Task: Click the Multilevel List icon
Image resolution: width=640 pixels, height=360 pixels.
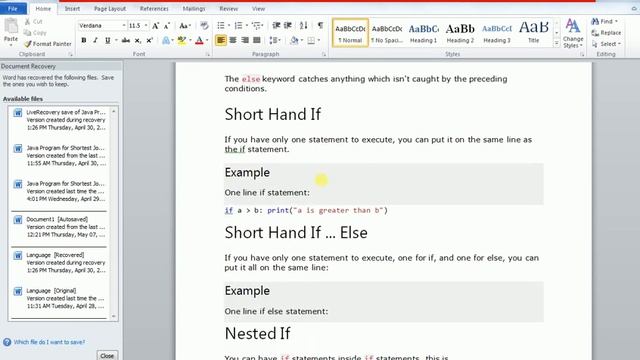Action: [x=257, y=26]
